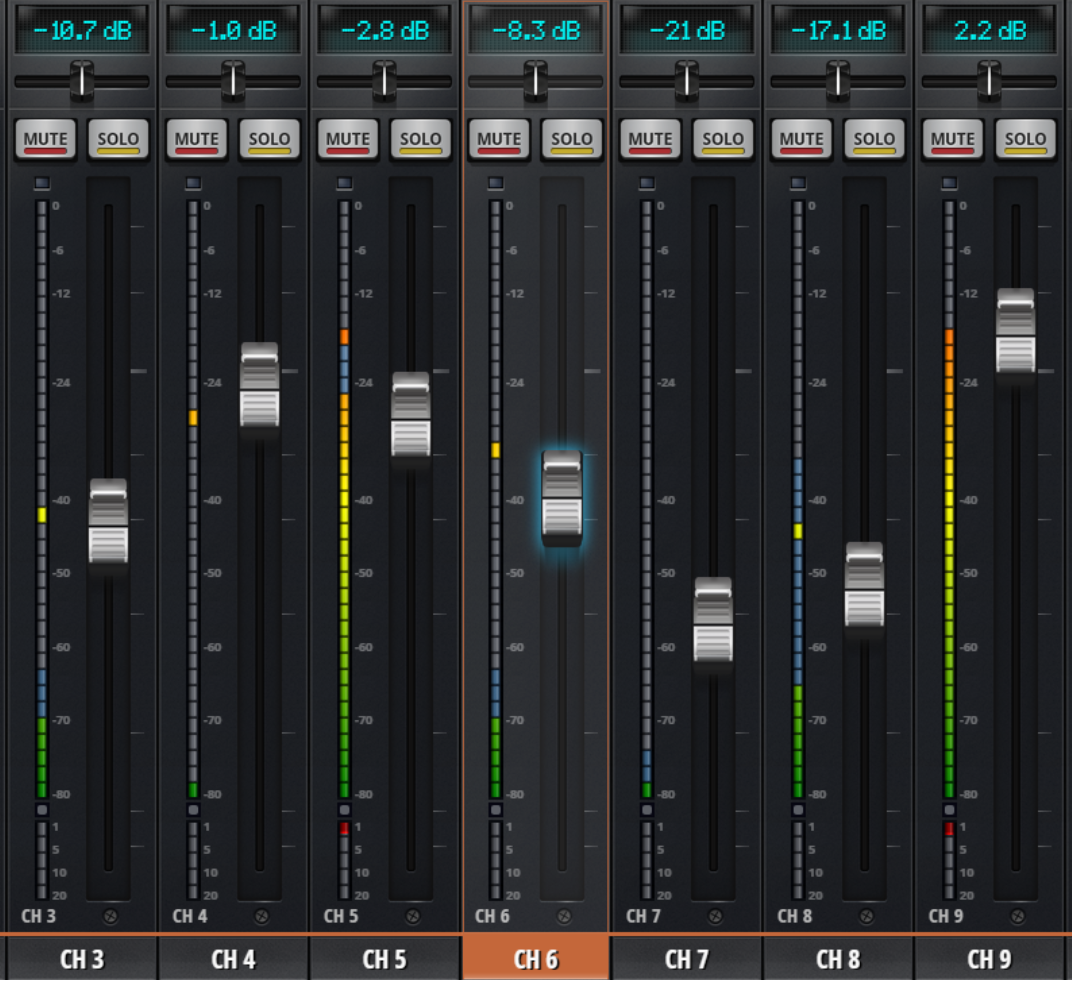Select the CH 7 bottom tab
Image resolution: width=1072 pixels, height=981 pixels.
687,958
